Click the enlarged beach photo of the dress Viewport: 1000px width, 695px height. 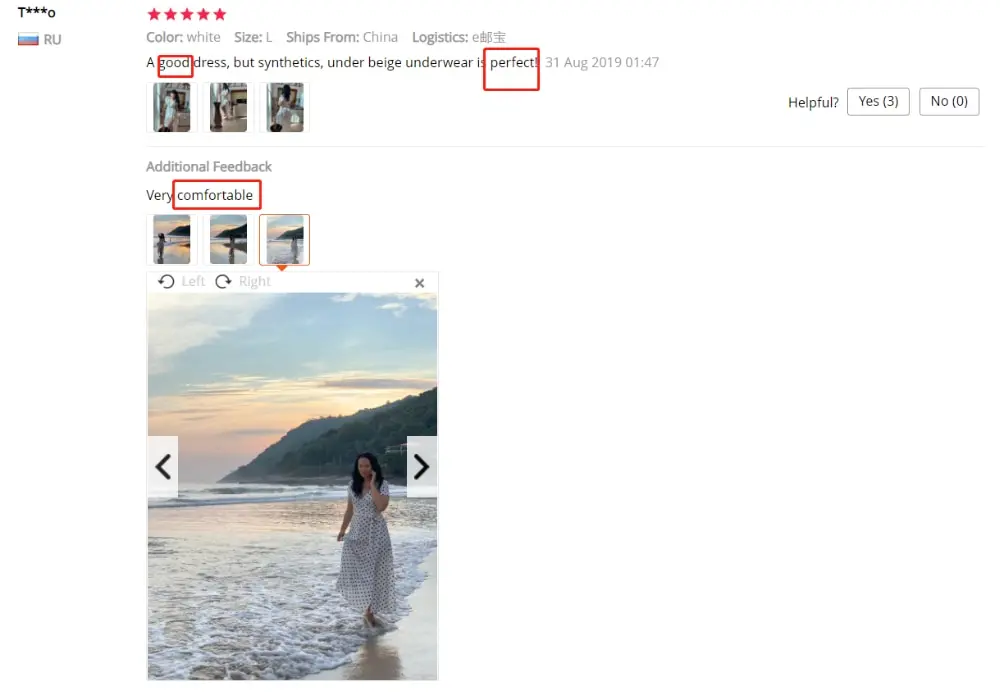[x=293, y=486]
